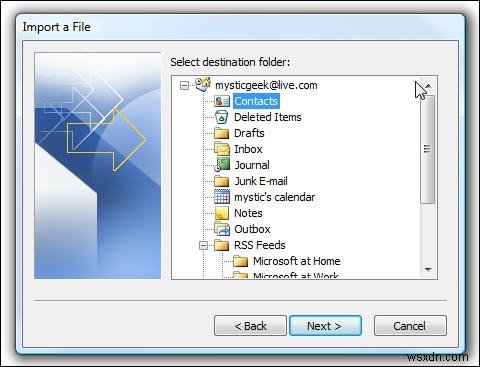
Task: Click the Drafts folder icon
Action: pos(222,133)
